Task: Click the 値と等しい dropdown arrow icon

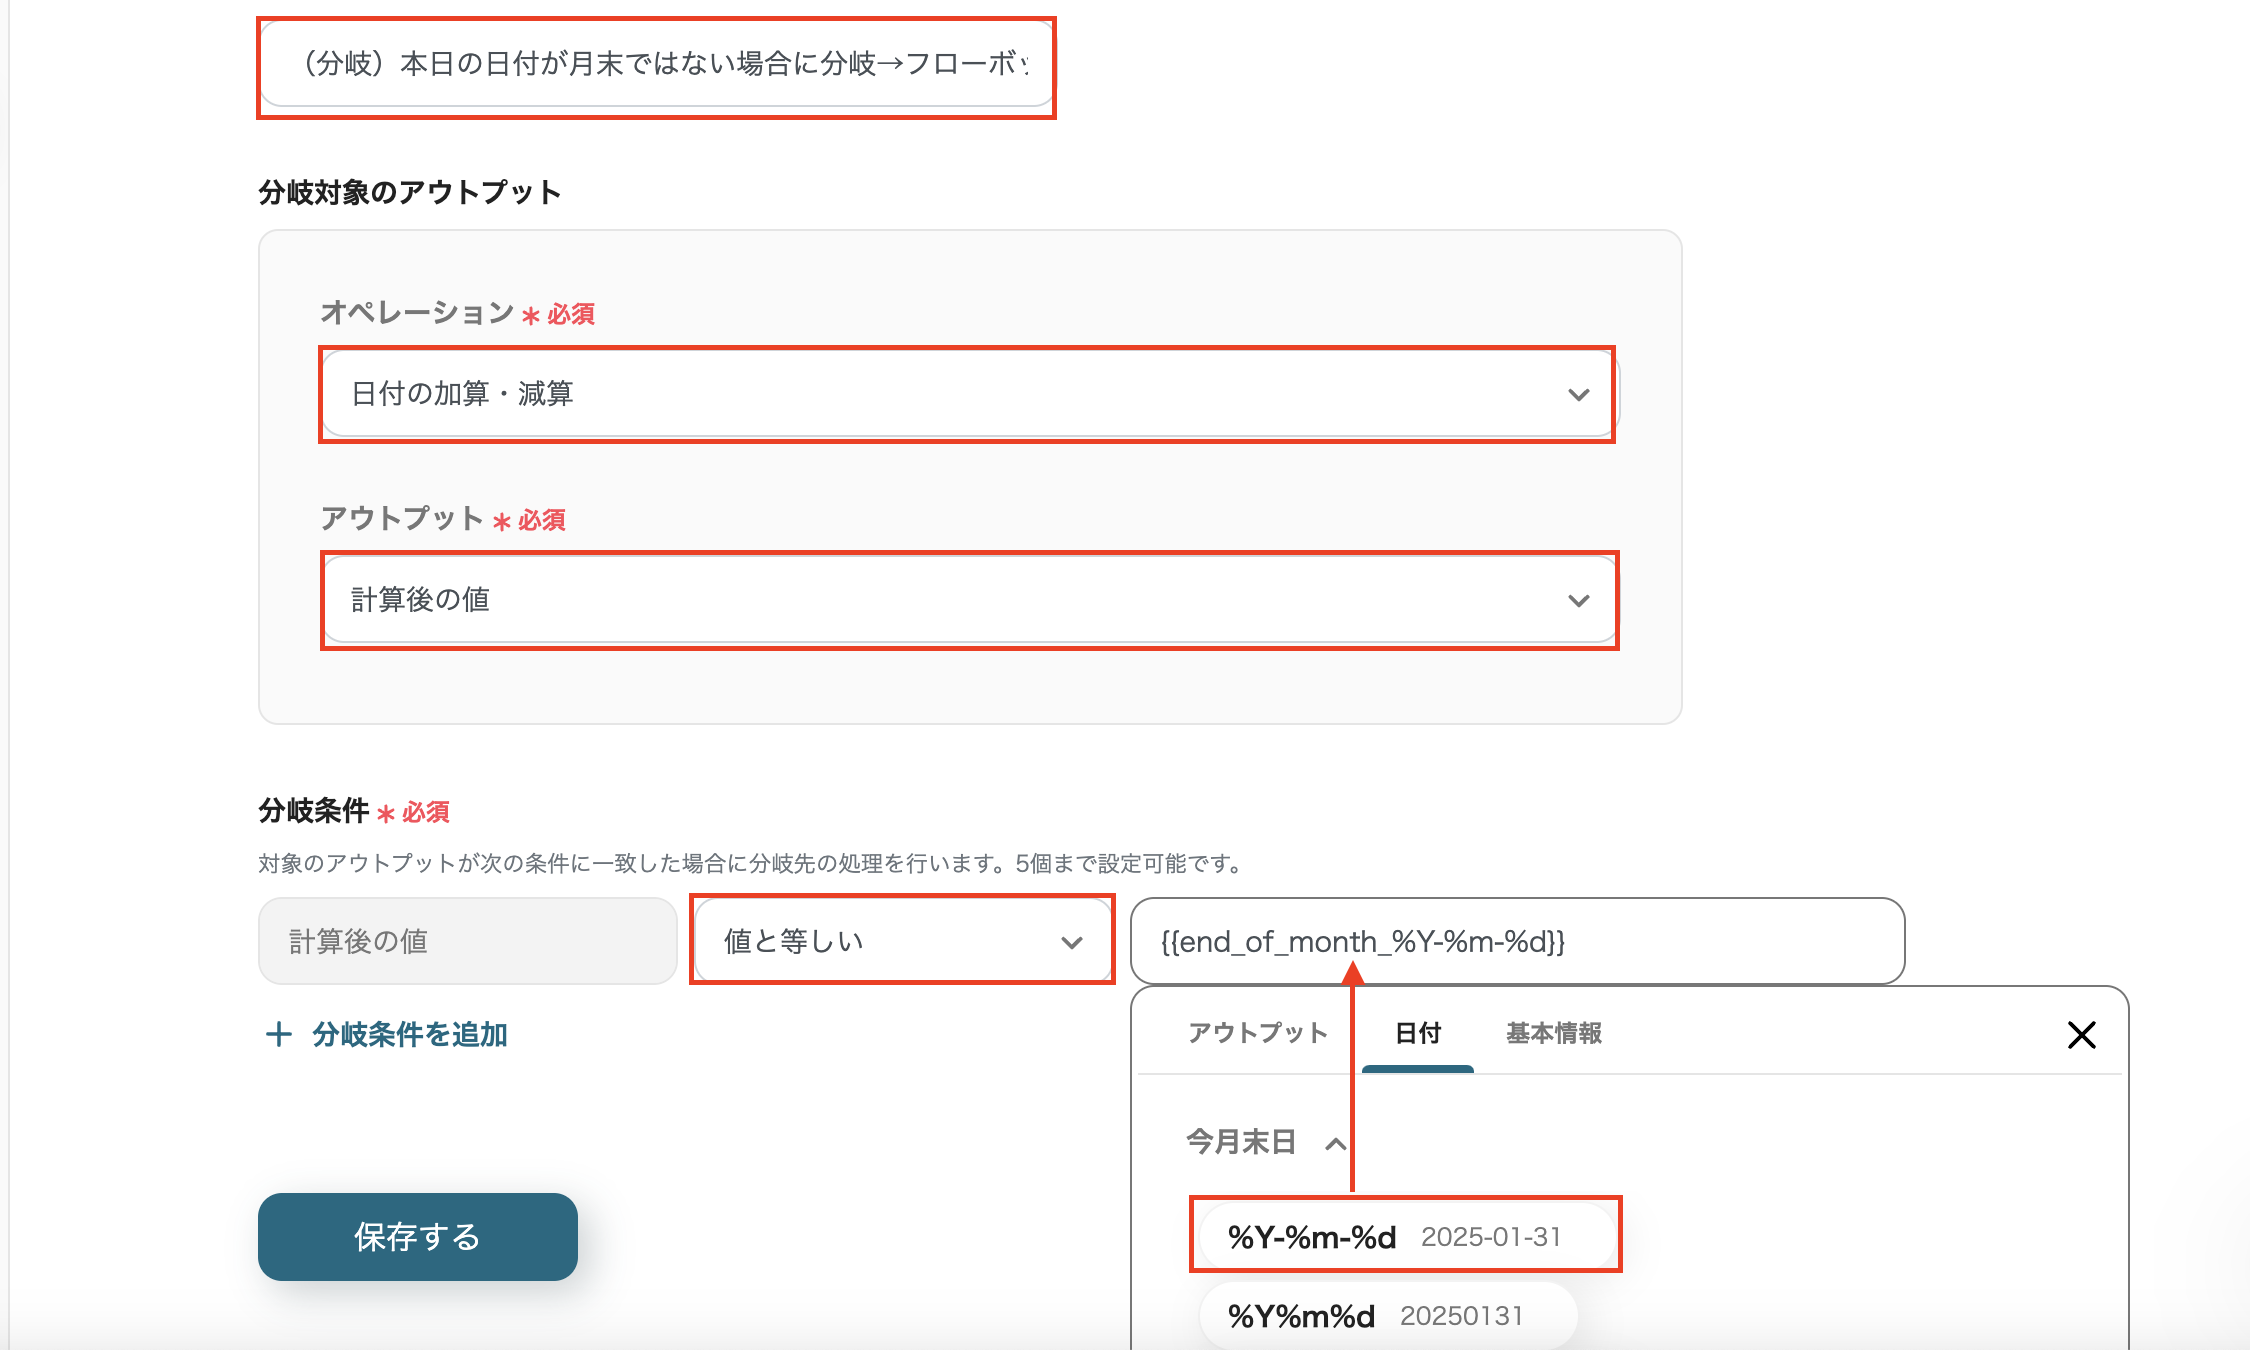Action: [1071, 942]
